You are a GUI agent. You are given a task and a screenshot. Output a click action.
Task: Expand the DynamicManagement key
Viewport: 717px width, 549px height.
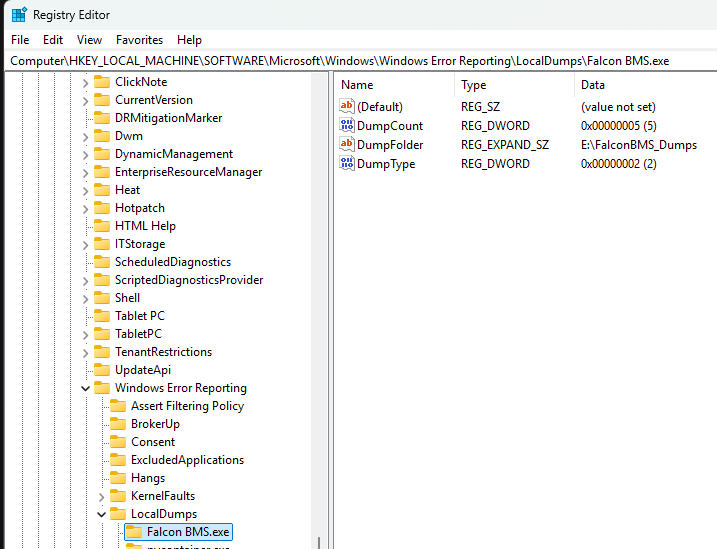(x=86, y=155)
